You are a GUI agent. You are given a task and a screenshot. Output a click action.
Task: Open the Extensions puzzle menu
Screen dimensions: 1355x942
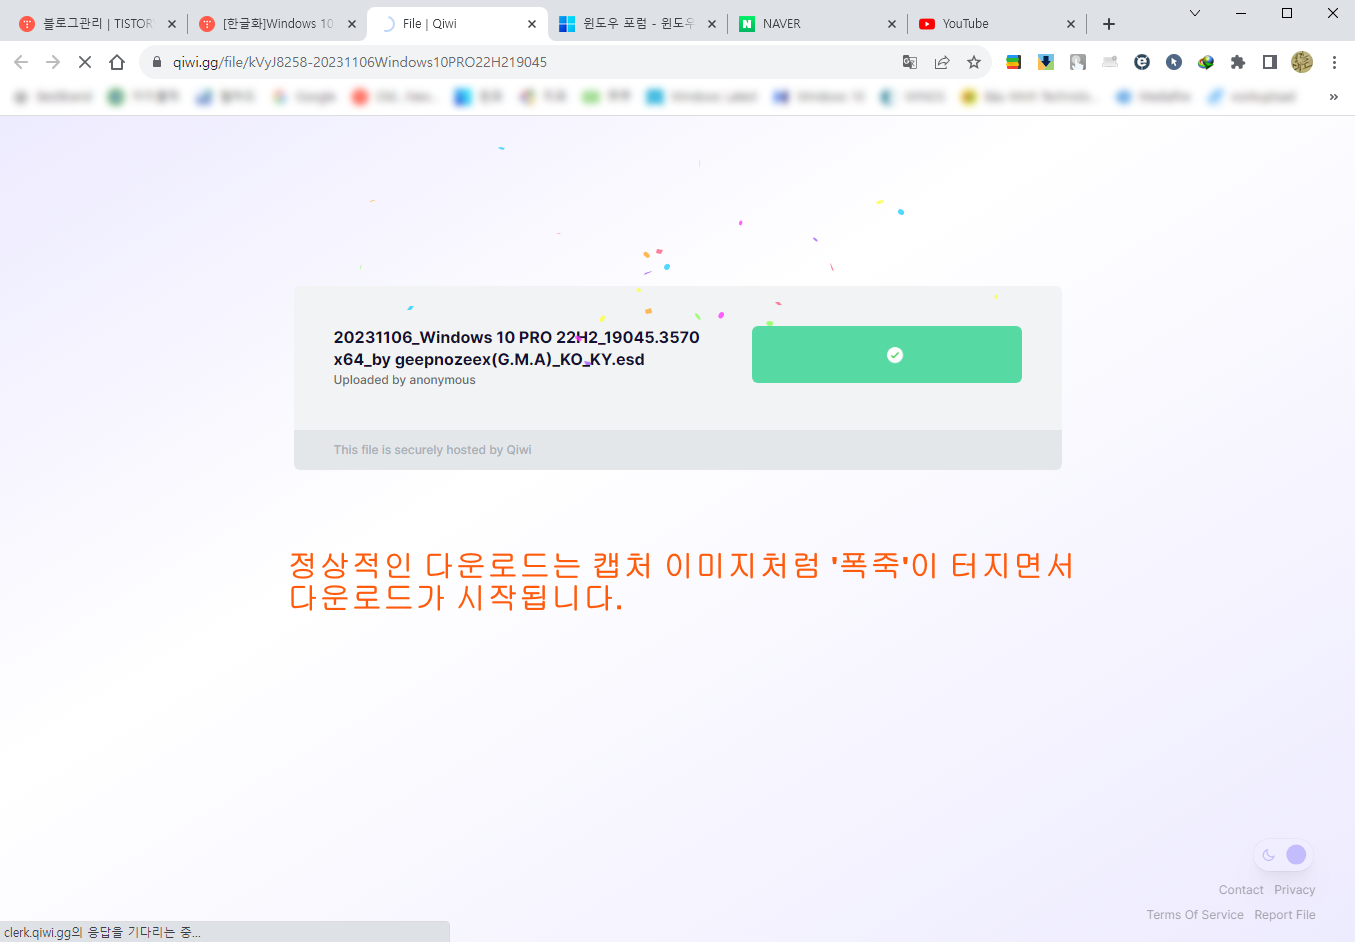(1238, 62)
